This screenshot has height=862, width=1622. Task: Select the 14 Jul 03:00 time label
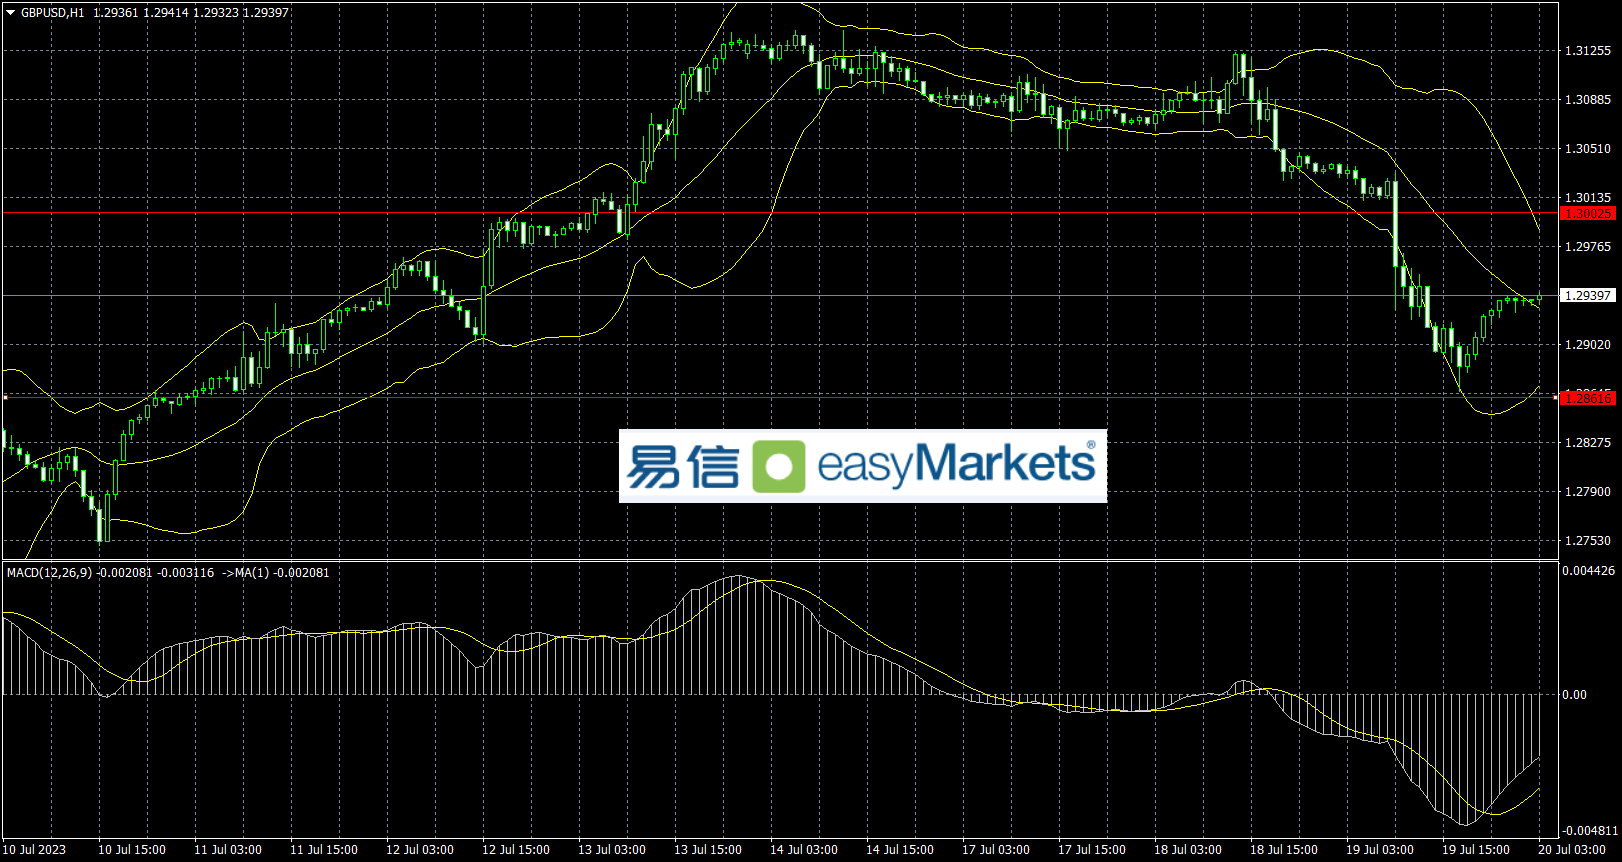(804, 850)
